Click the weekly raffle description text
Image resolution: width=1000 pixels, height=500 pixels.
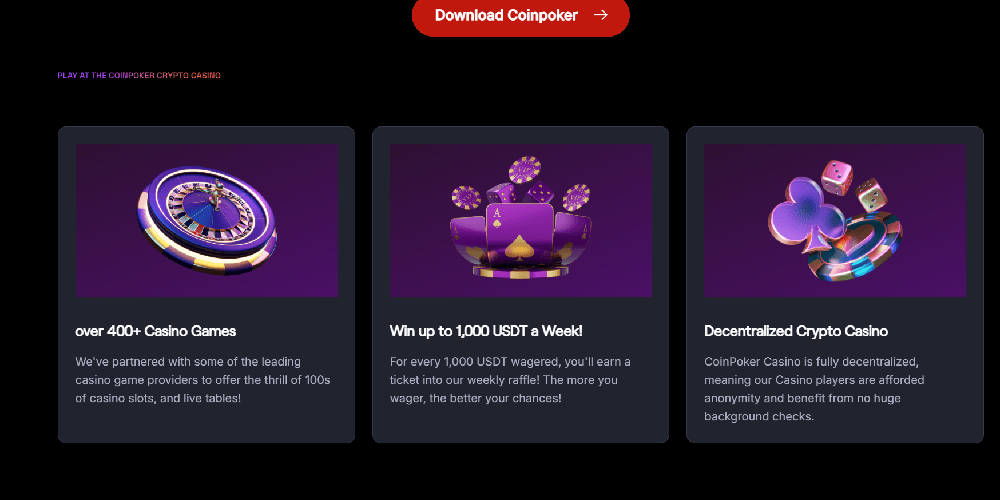coord(510,380)
